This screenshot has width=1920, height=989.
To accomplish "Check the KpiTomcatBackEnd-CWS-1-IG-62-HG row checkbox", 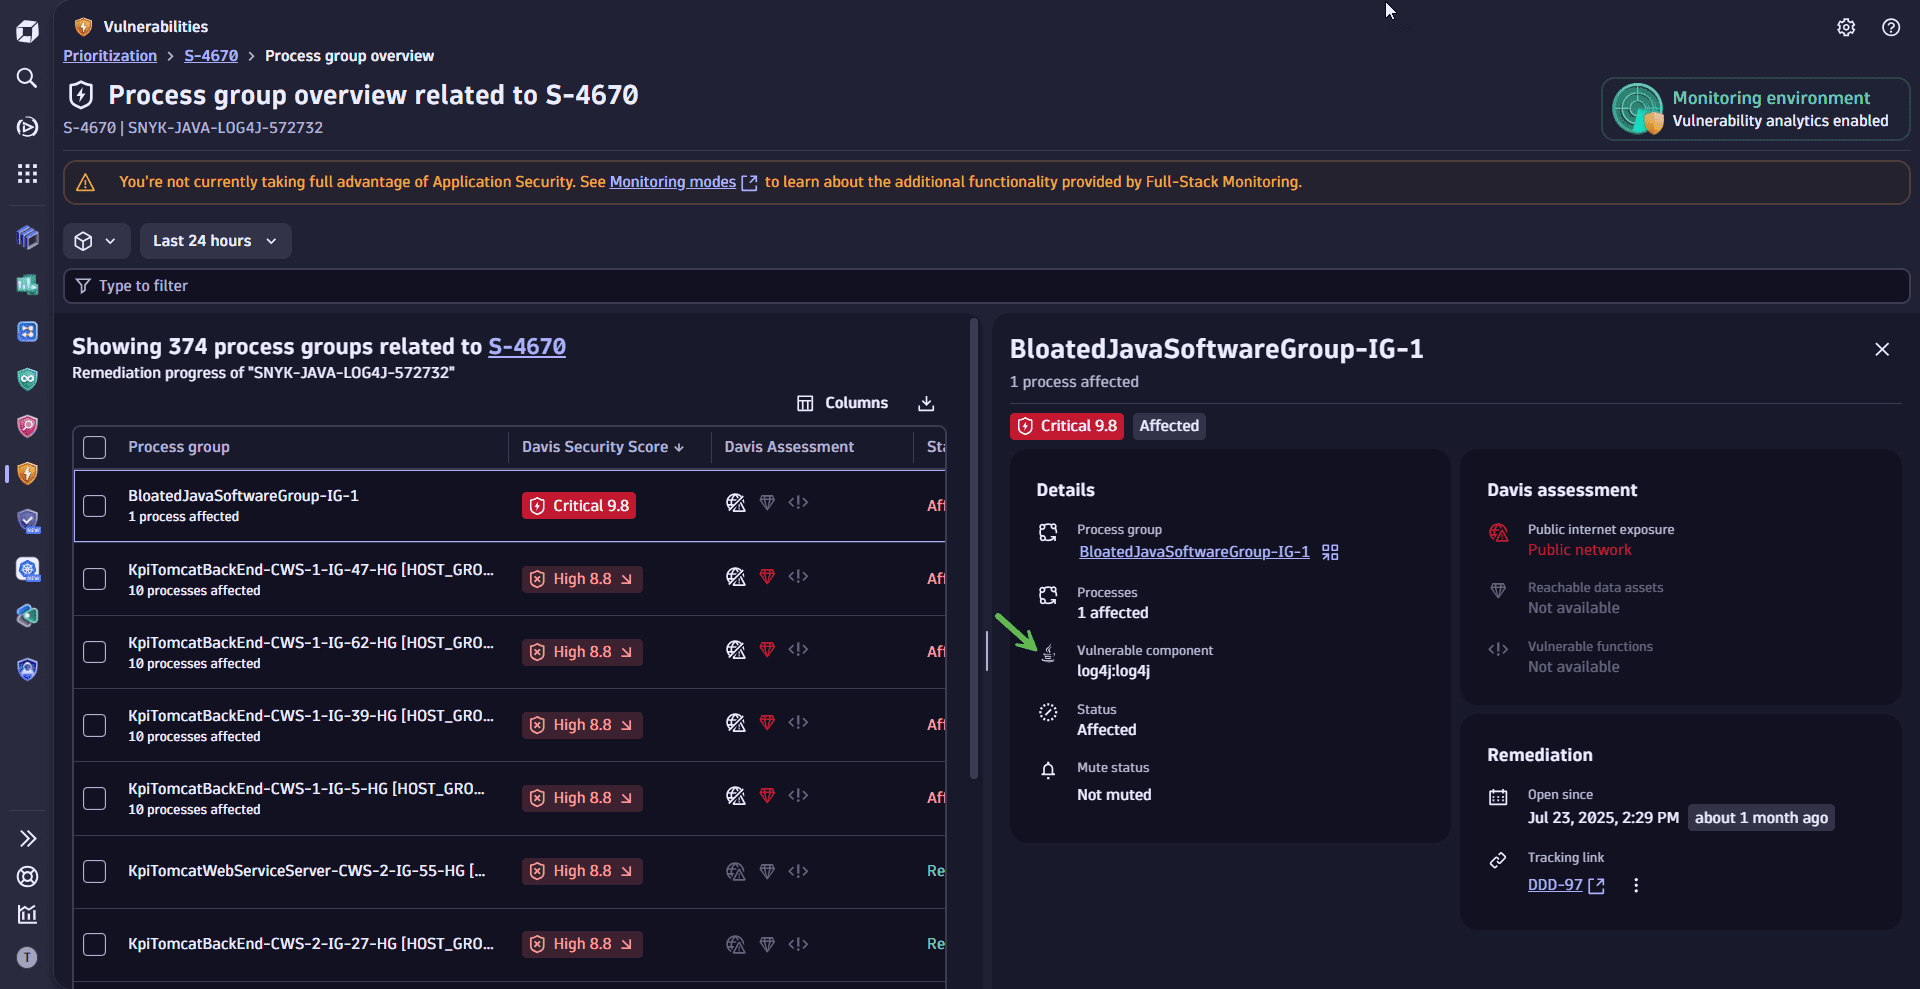I will (x=94, y=652).
